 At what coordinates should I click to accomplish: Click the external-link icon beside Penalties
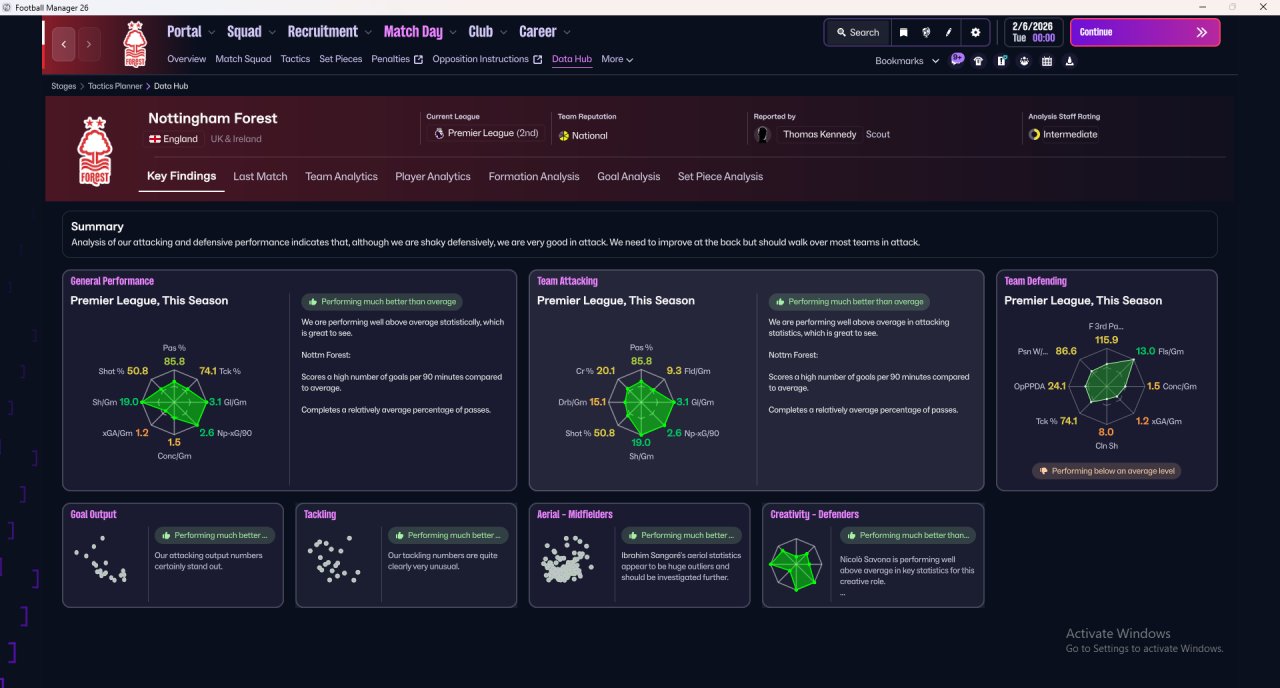click(x=419, y=59)
